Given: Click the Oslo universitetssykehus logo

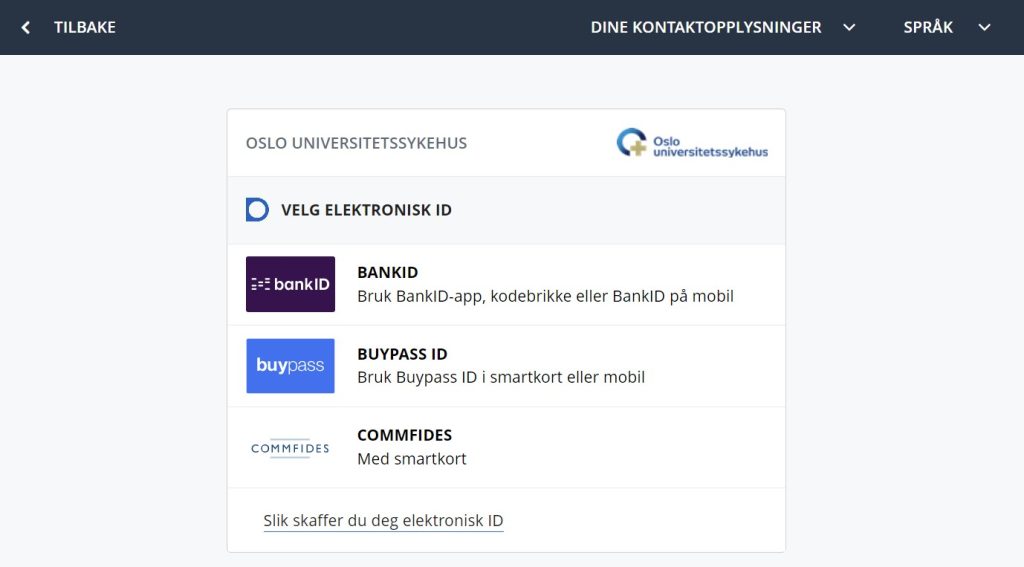Looking at the screenshot, I should tap(692, 143).
